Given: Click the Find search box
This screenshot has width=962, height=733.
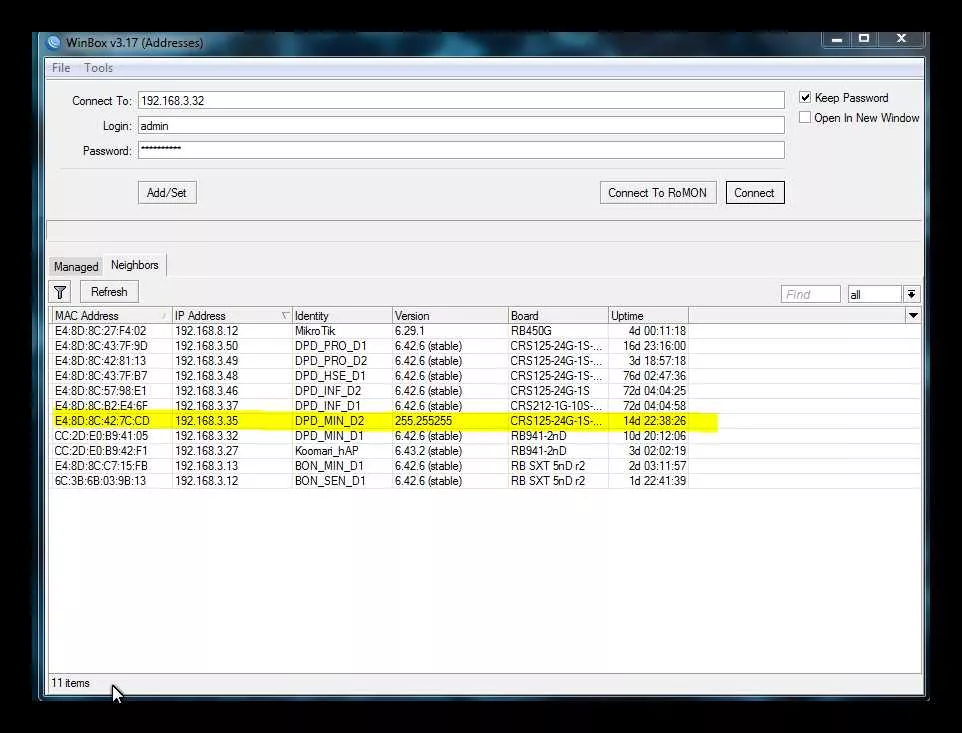Looking at the screenshot, I should pos(810,294).
